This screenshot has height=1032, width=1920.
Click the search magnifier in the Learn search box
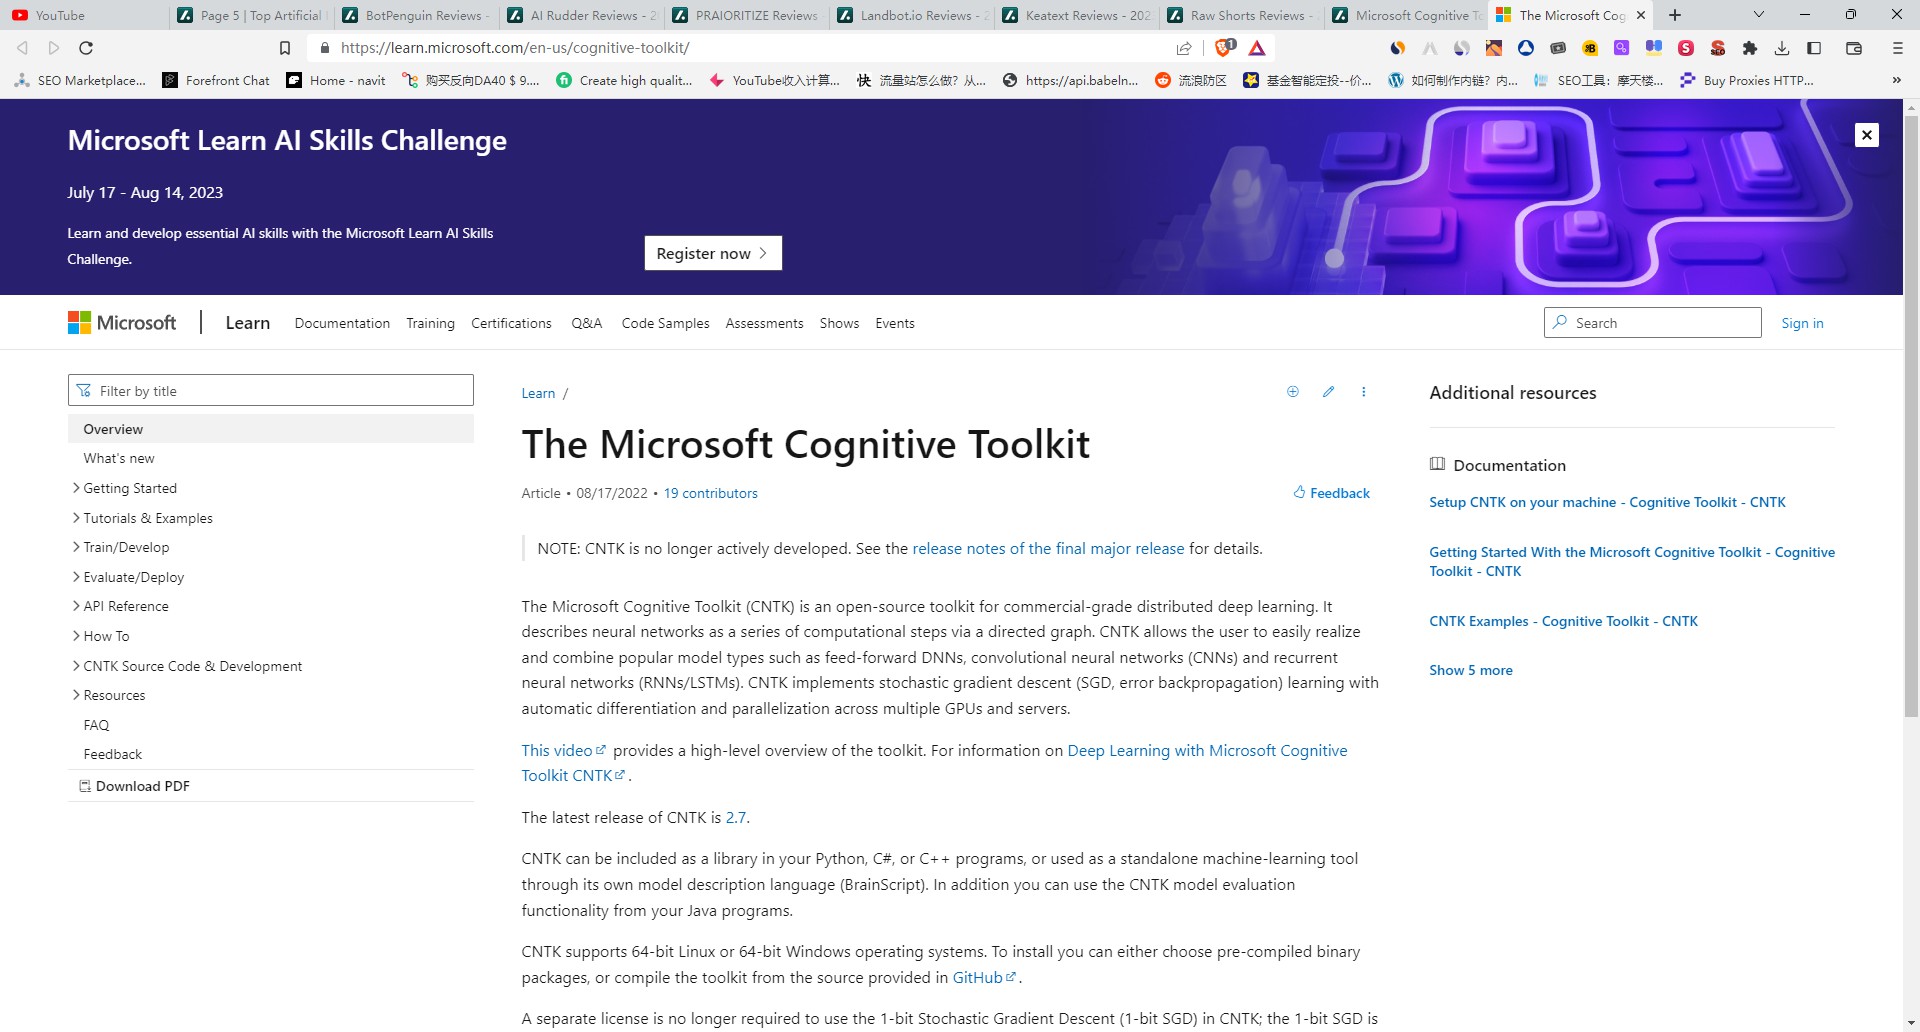coord(1561,322)
